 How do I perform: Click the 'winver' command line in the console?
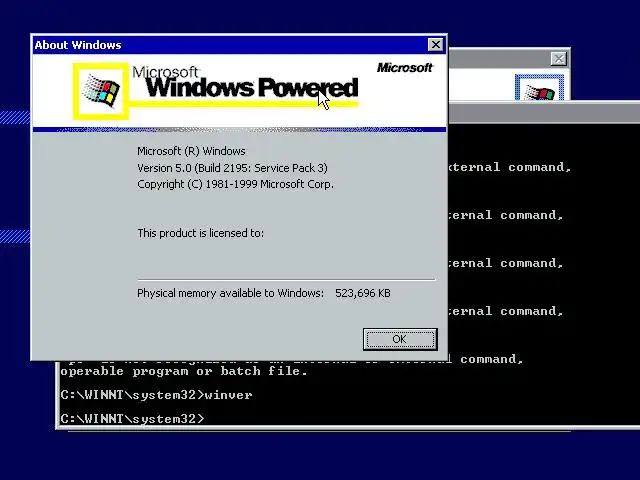pos(156,395)
